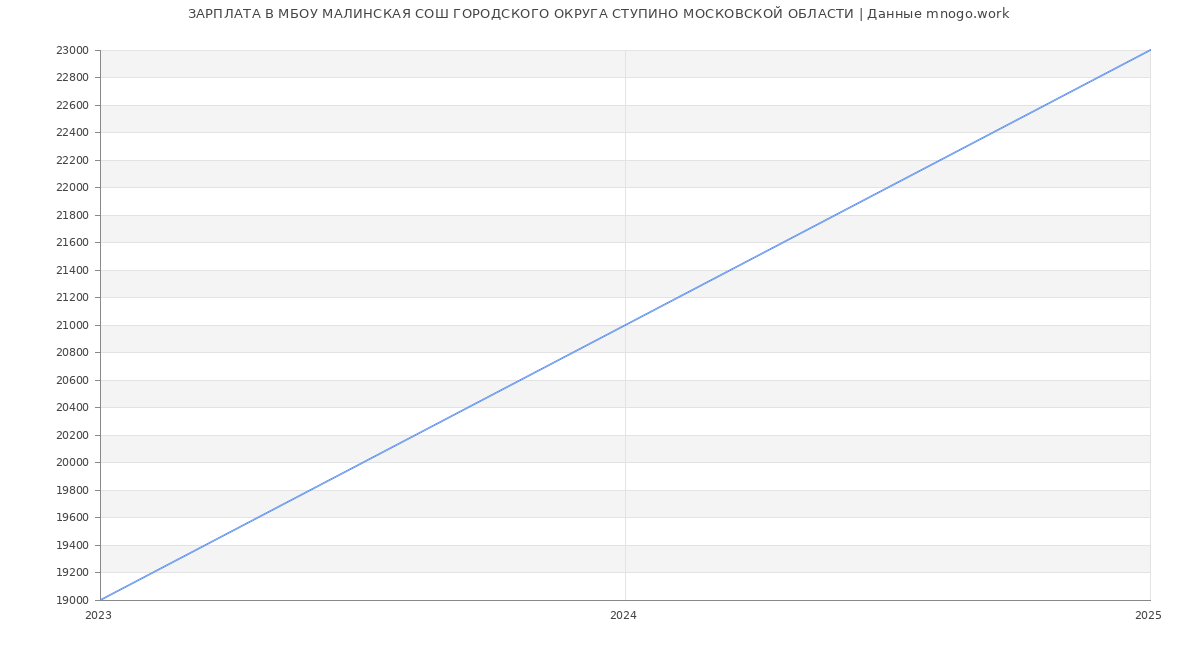Click the 23000 y-axis label
This screenshot has width=1200, height=650.
coord(72,50)
